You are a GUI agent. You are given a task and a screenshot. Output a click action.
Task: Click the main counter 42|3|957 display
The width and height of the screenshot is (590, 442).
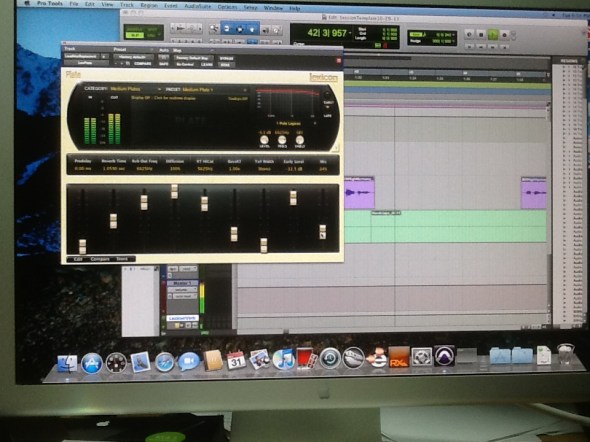327,33
